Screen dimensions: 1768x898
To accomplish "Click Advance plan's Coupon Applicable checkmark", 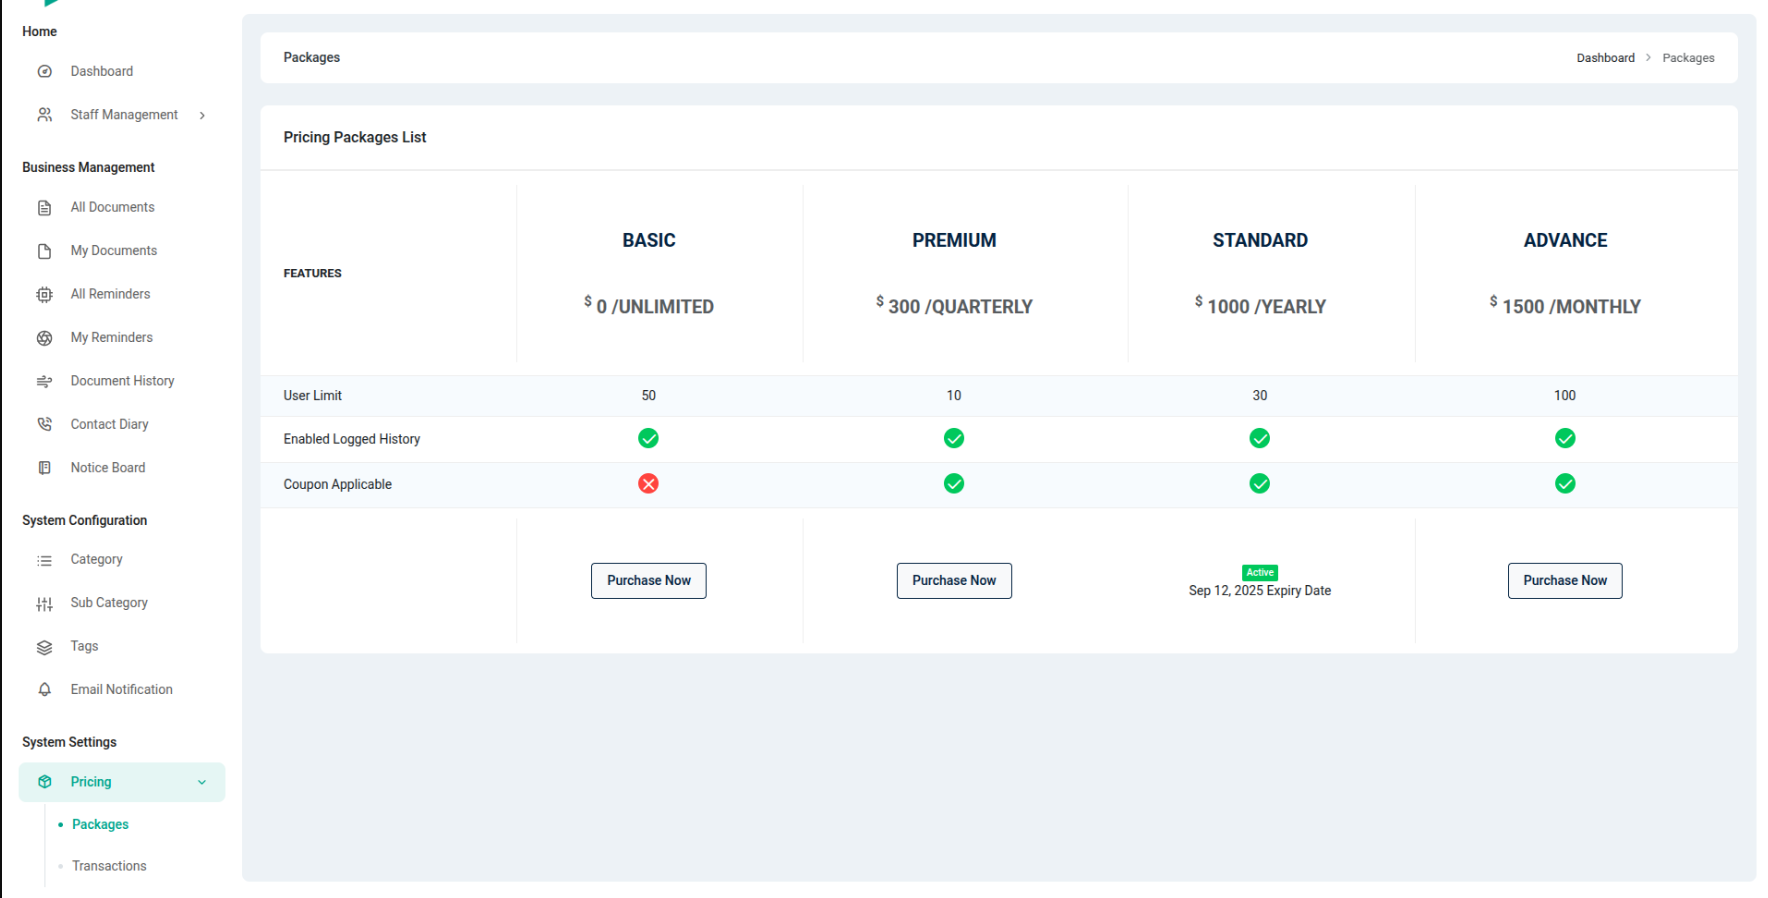I will (x=1565, y=484).
